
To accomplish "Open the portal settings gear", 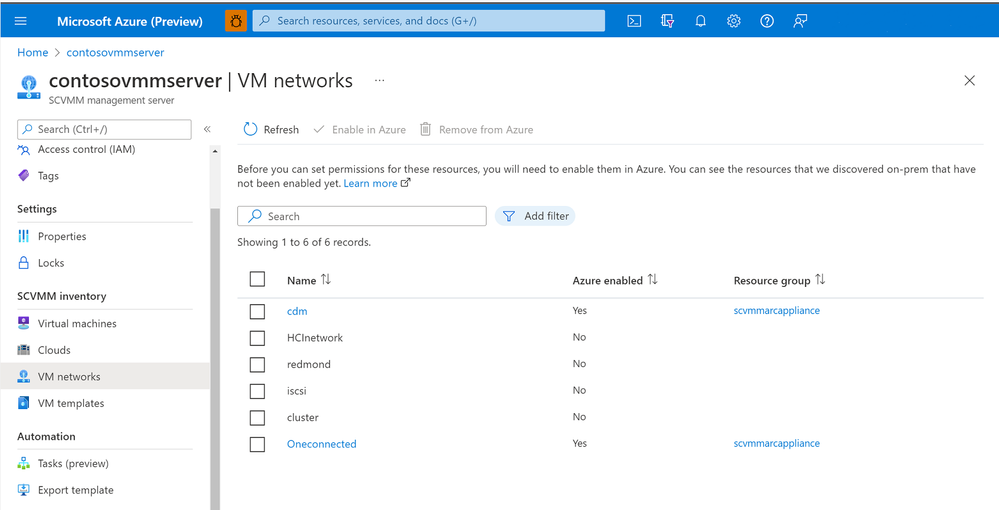I will click(x=734, y=21).
